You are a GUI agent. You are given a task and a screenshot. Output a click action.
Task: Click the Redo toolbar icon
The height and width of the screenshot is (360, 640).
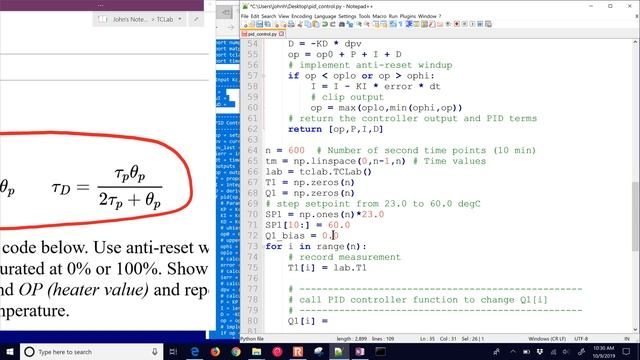pos(333,24)
